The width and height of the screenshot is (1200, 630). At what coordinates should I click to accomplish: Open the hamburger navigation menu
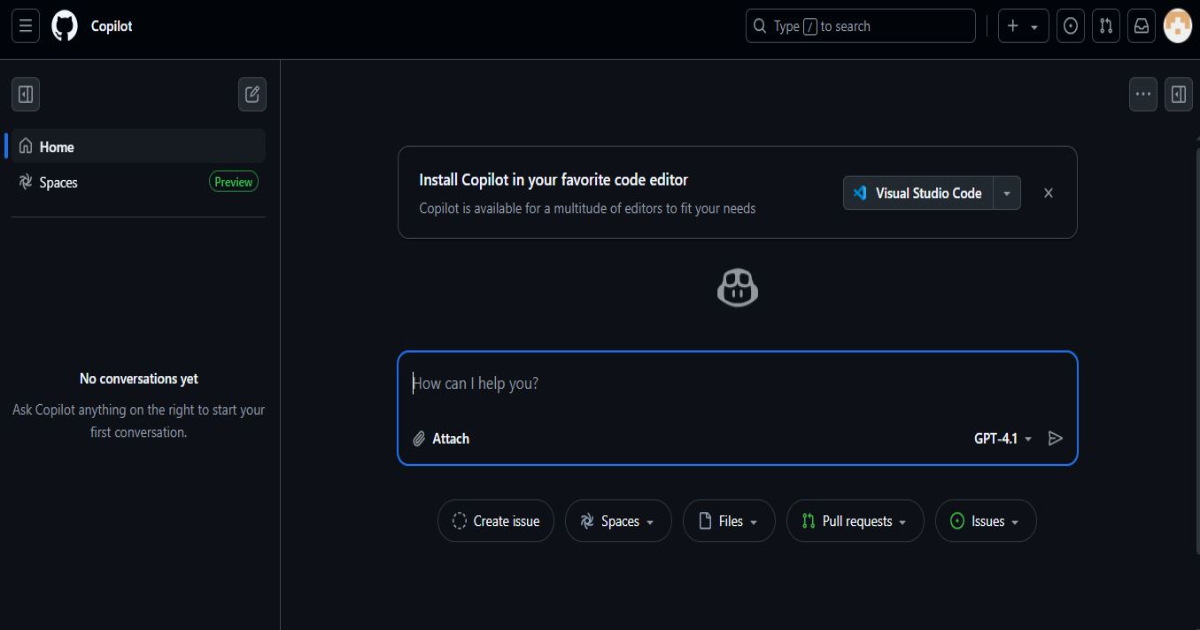(x=26, y=26)
